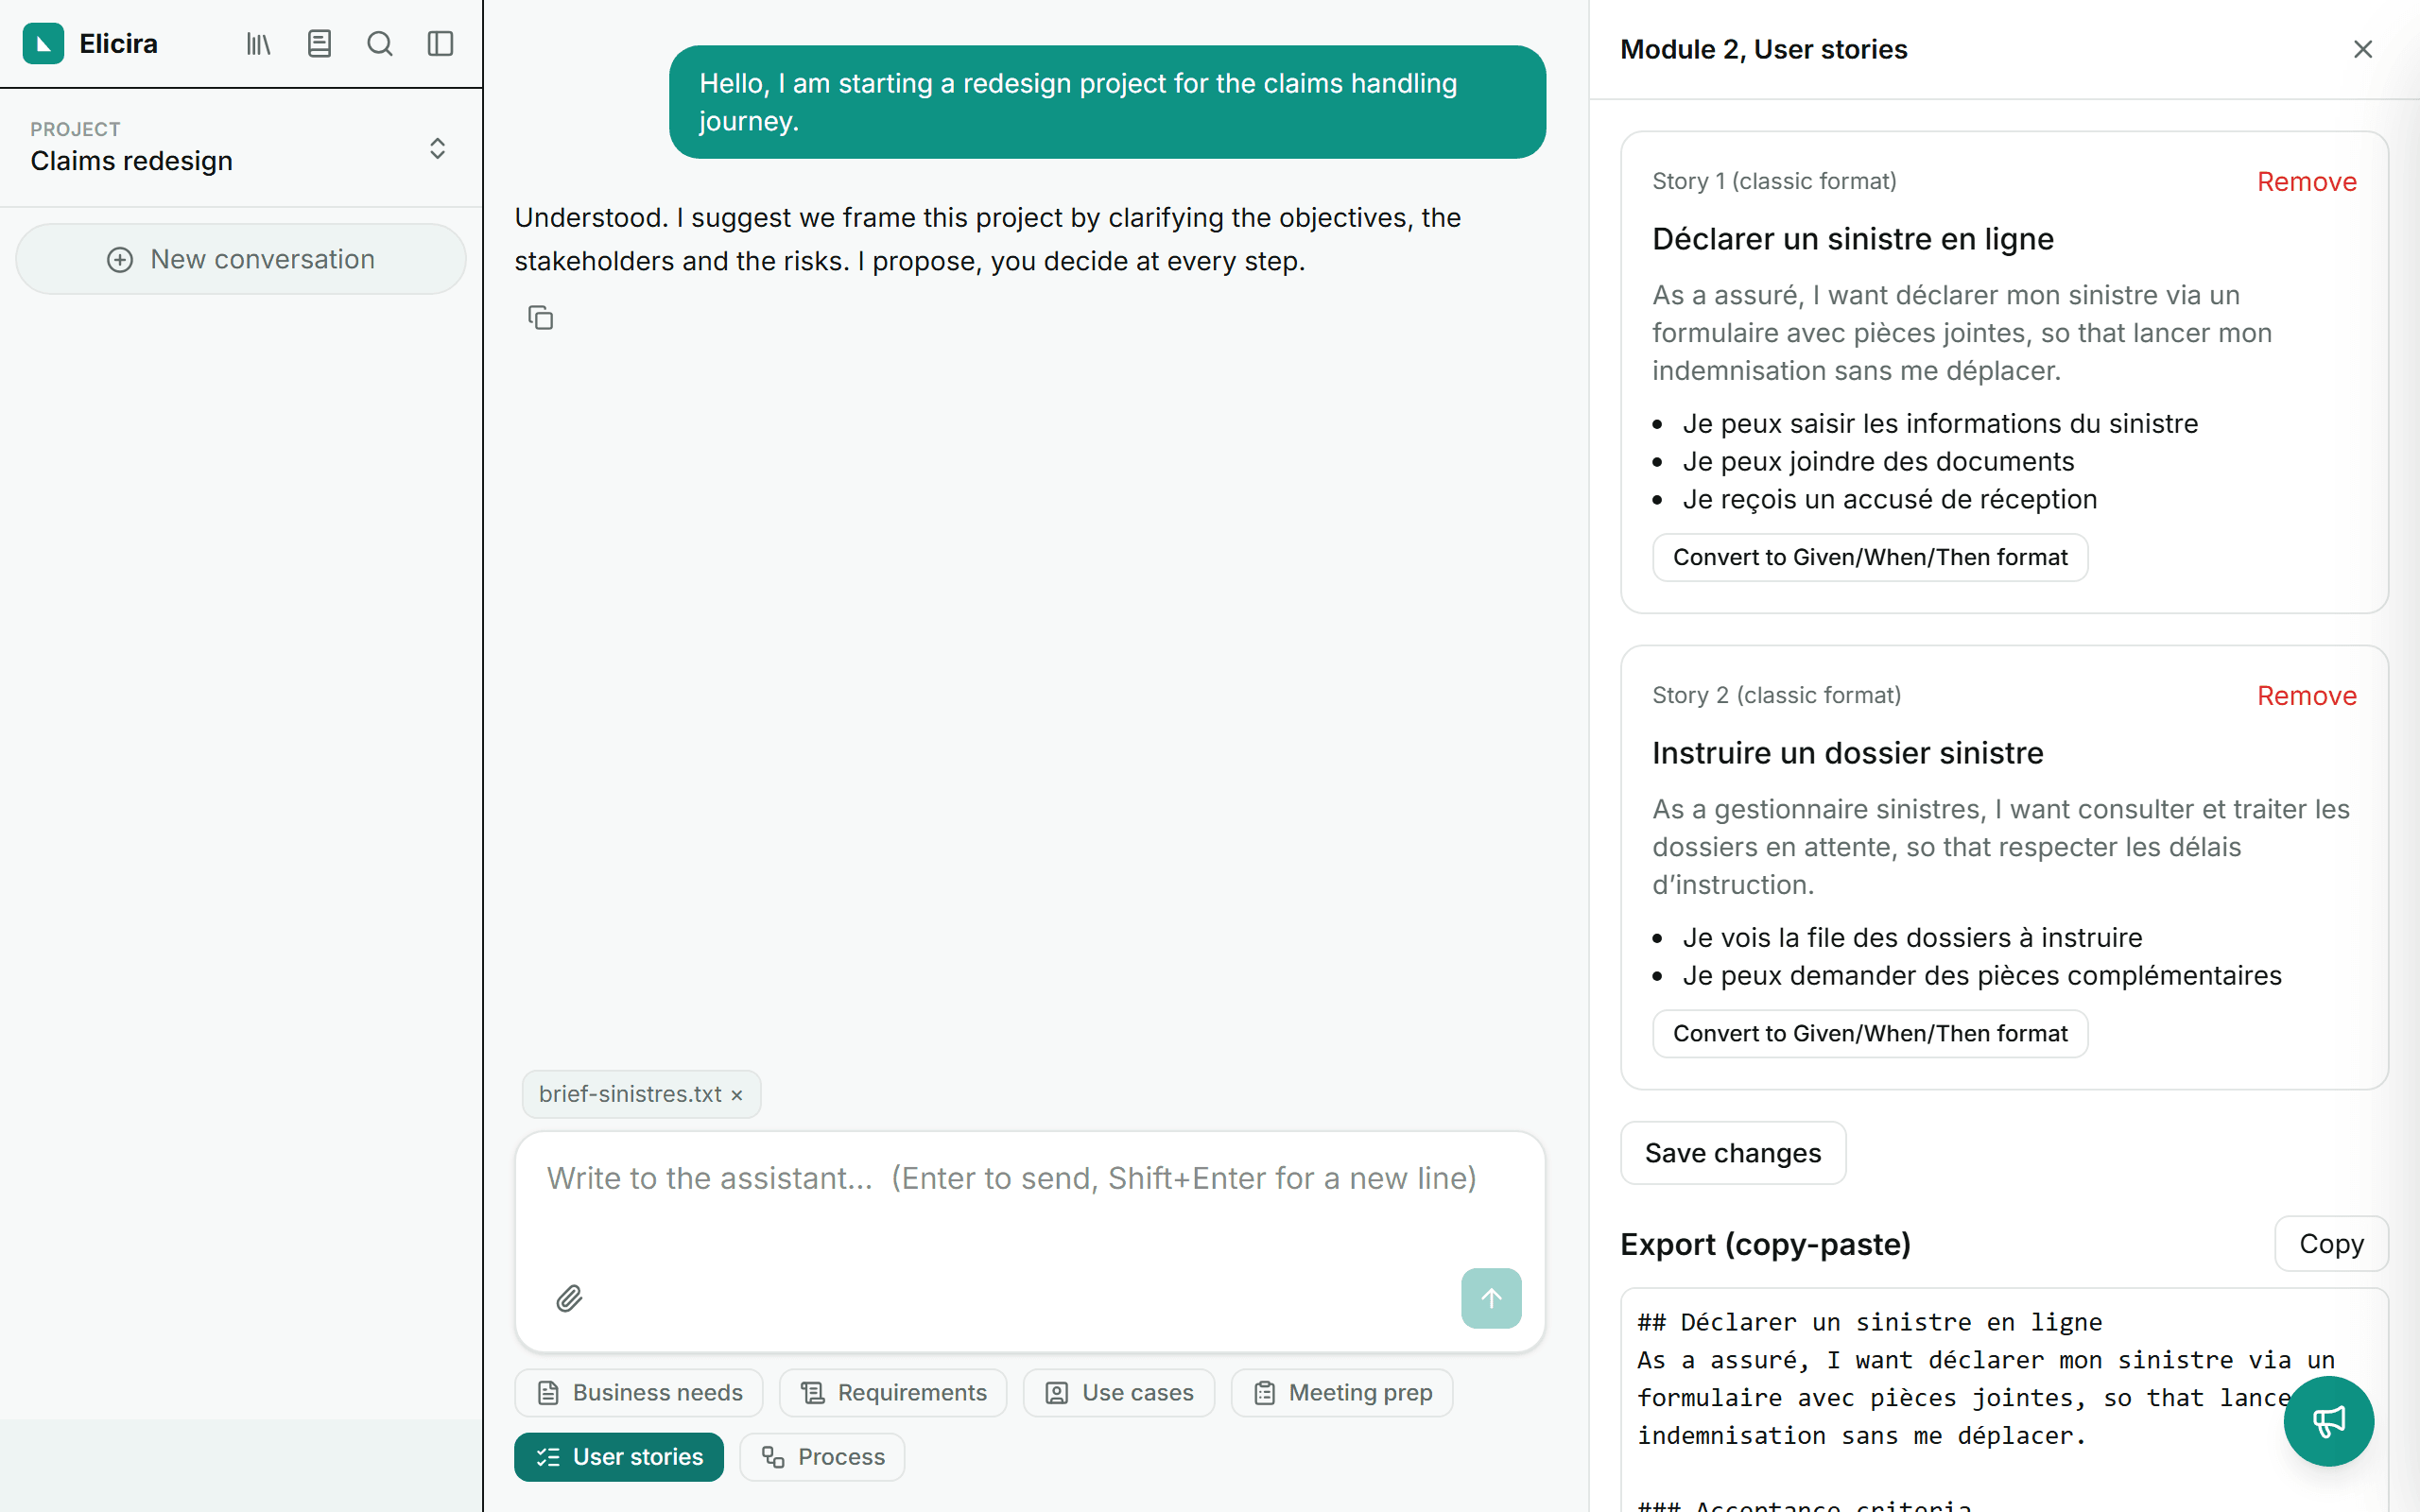Click inside the Export copy-paste text area
Screen dimensions: 2420x1512
(2004, 1400)
